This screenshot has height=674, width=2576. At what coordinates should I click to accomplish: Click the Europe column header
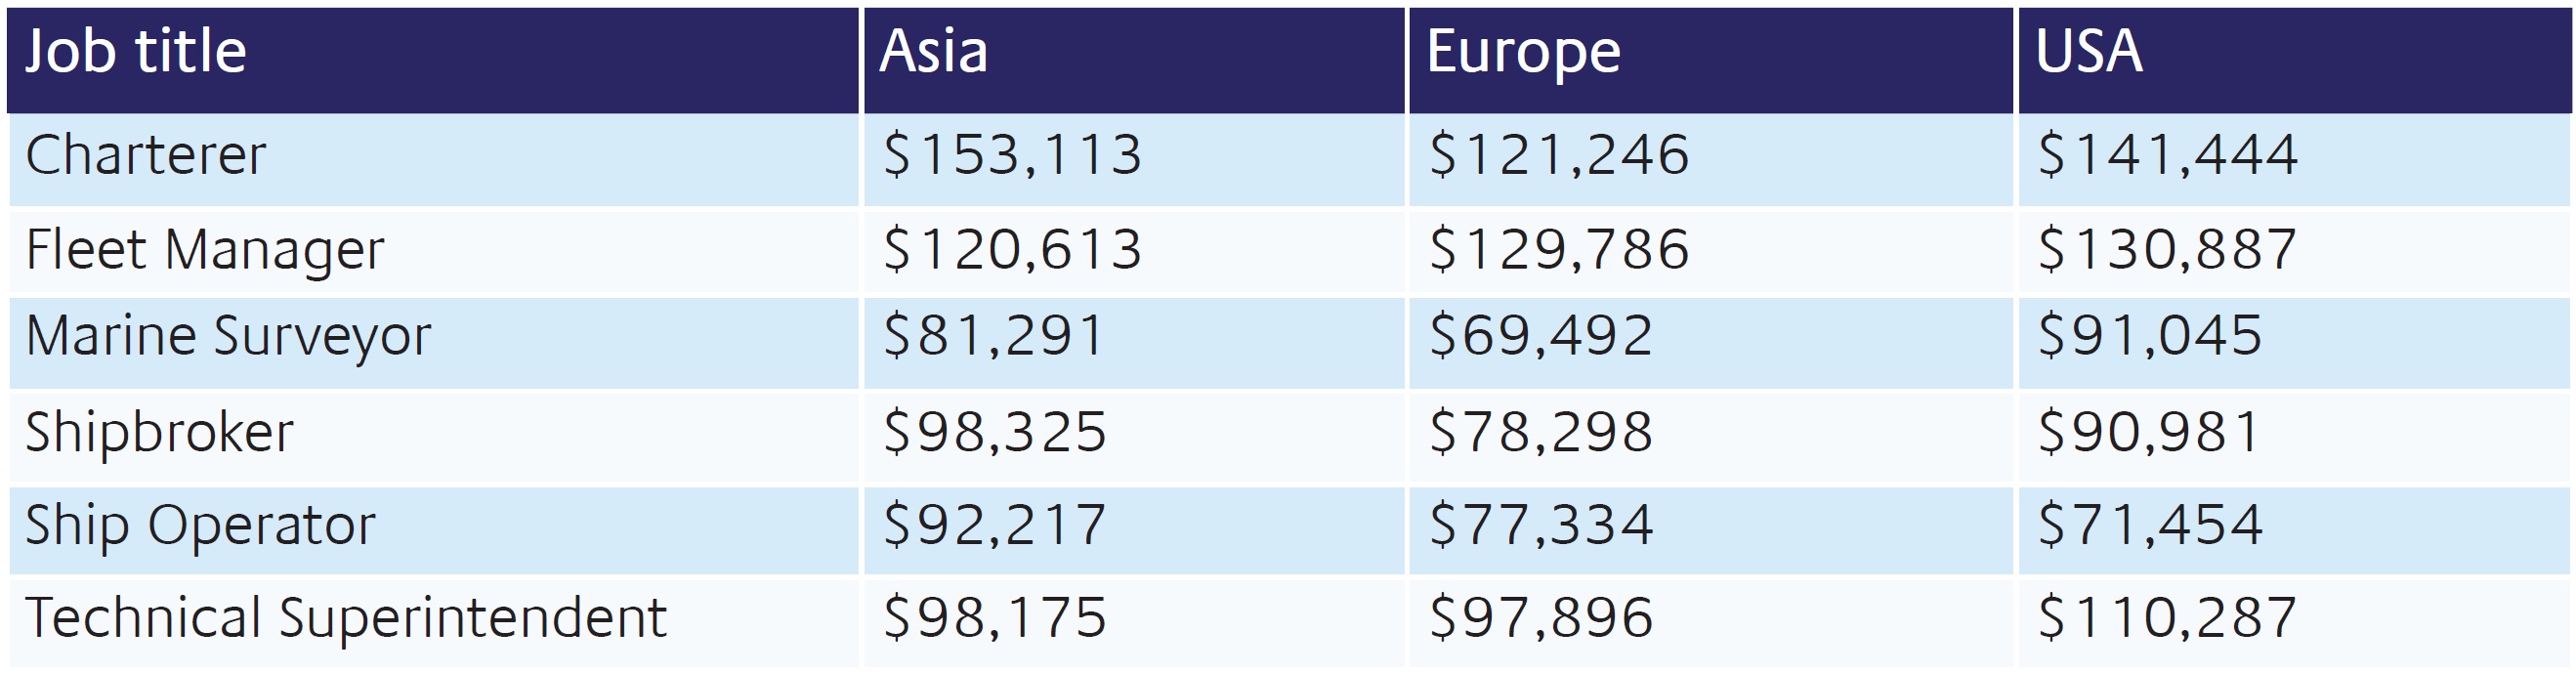point(1523,52)
